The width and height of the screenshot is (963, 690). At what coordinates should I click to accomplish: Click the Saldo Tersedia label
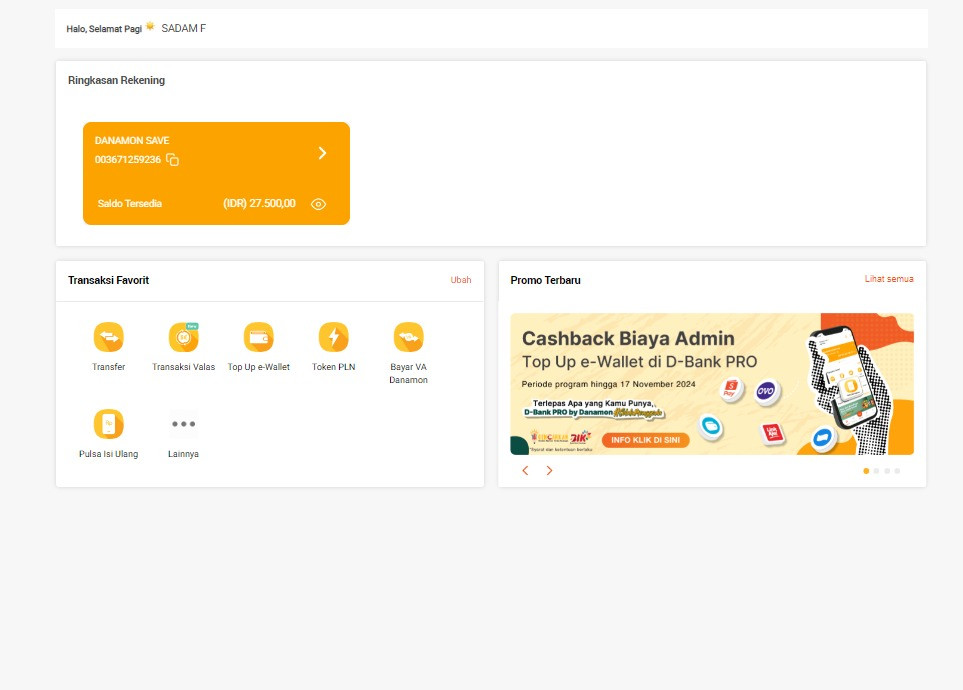tap(130, 203)
